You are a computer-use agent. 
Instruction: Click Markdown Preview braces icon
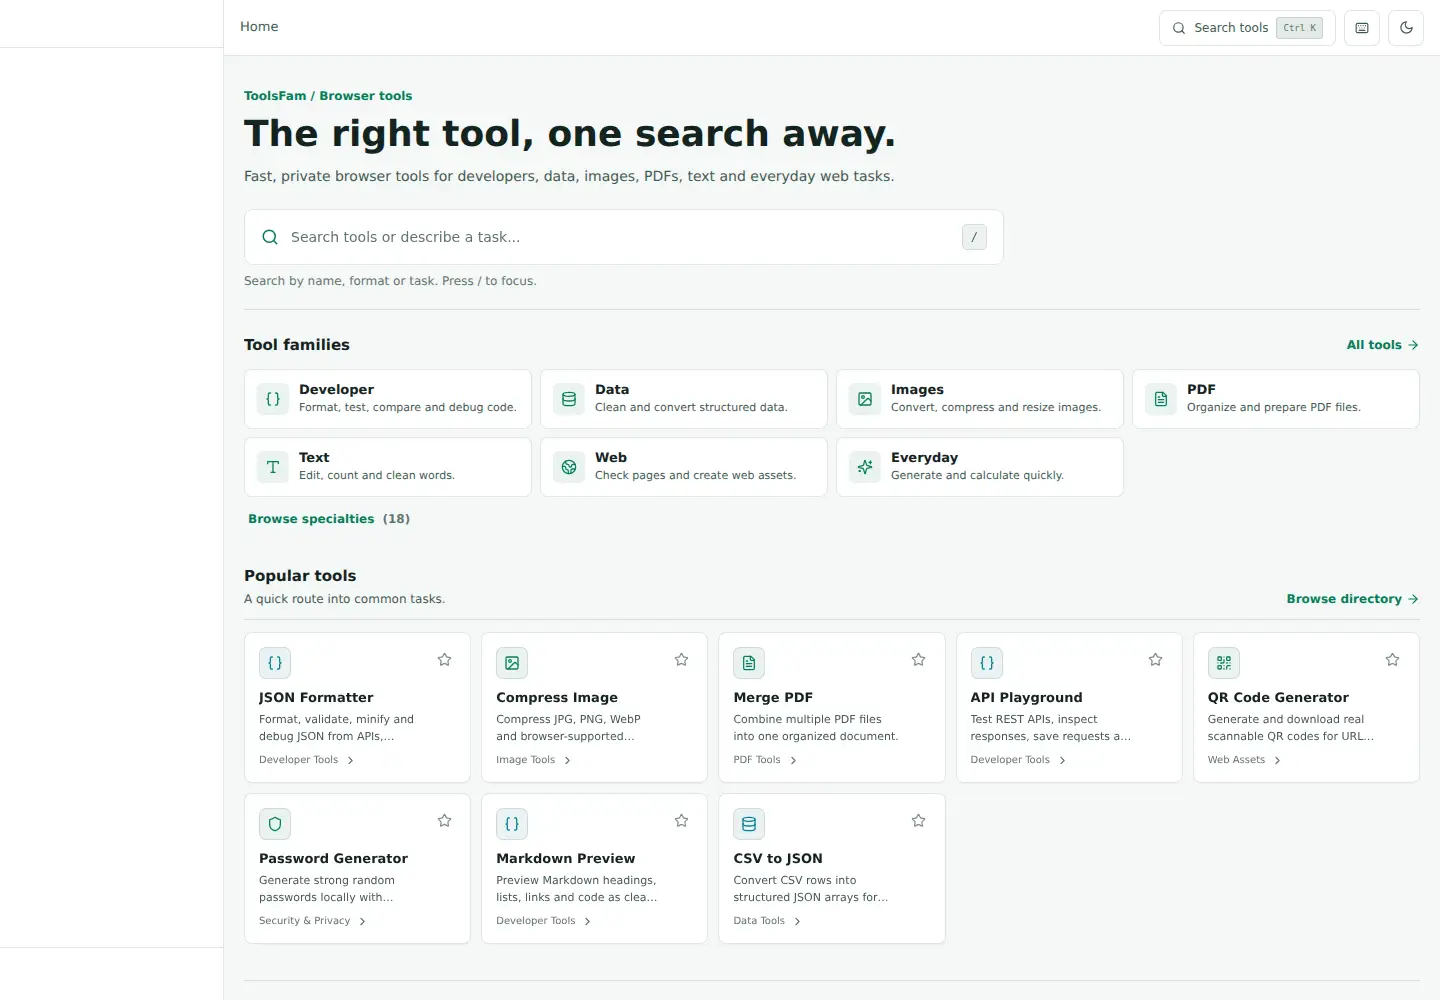(512, 824)
